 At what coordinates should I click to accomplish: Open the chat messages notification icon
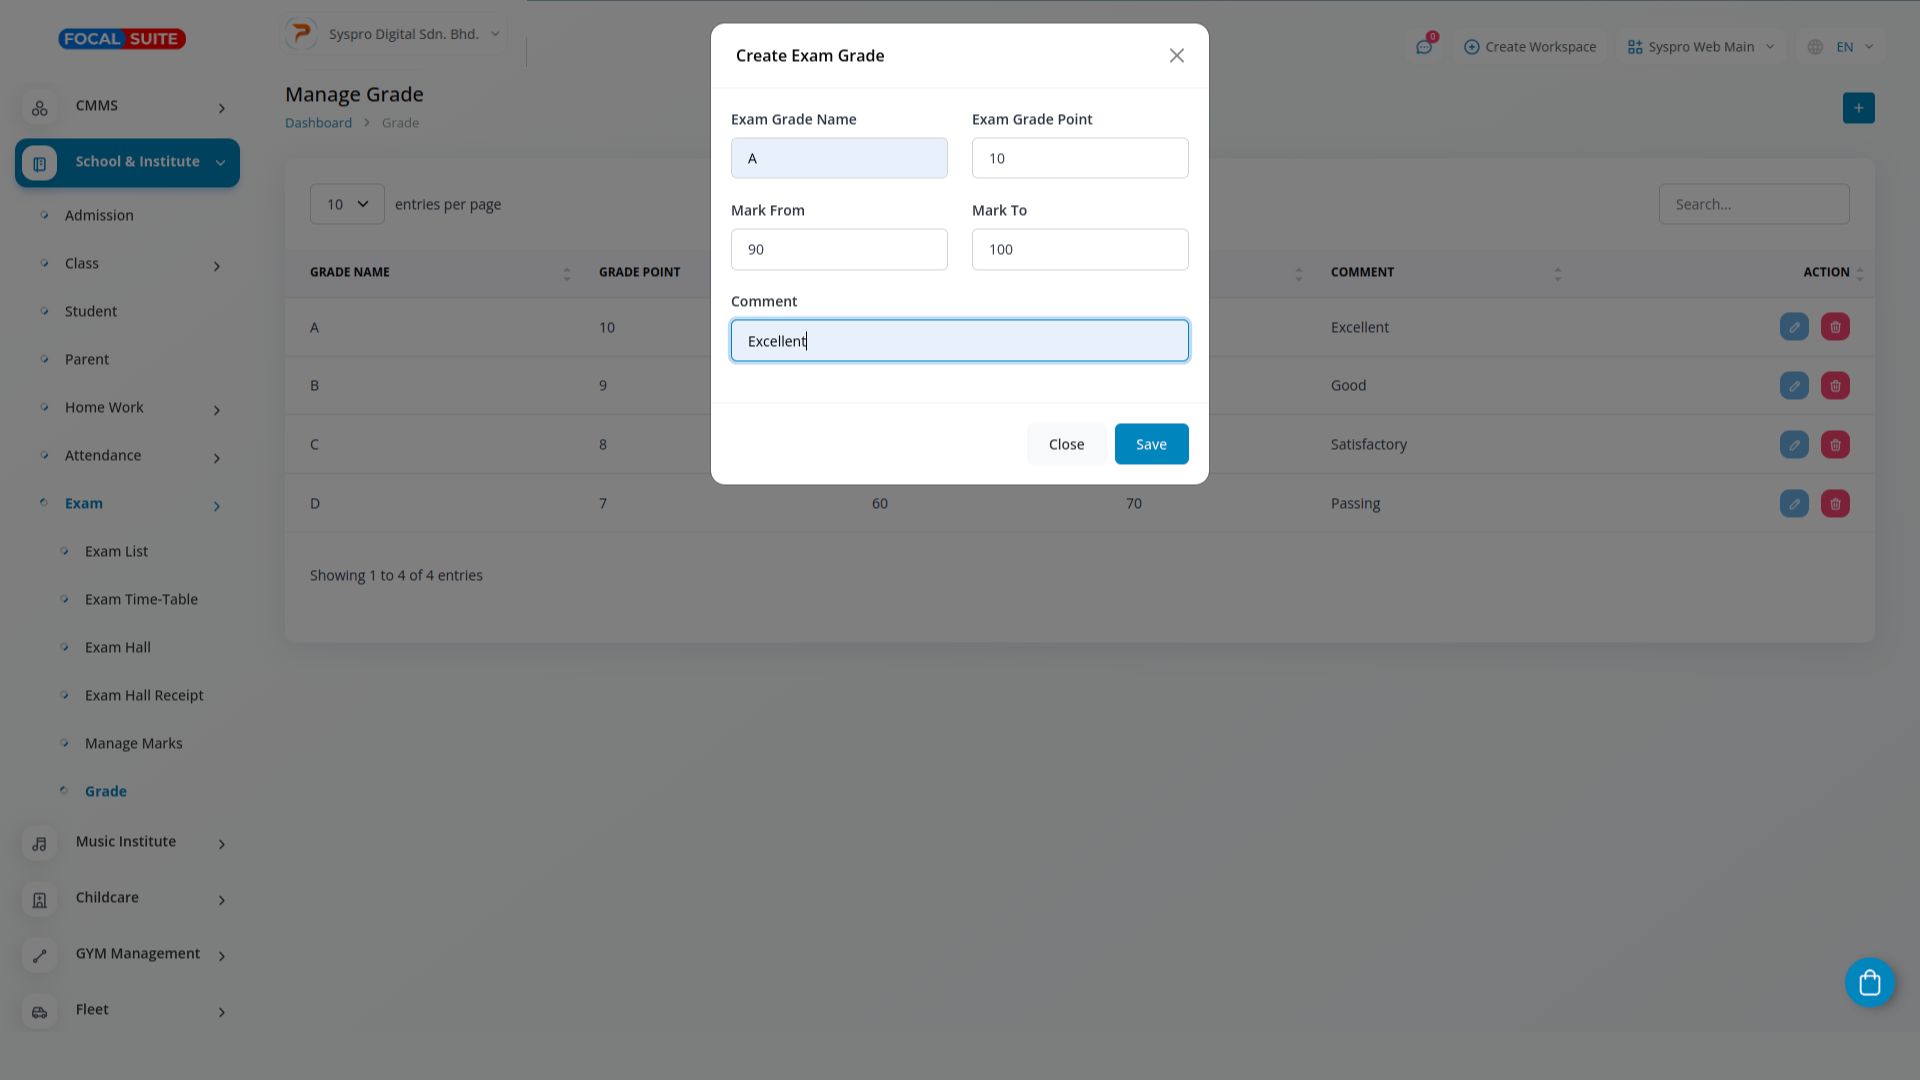pos(1424,47)
